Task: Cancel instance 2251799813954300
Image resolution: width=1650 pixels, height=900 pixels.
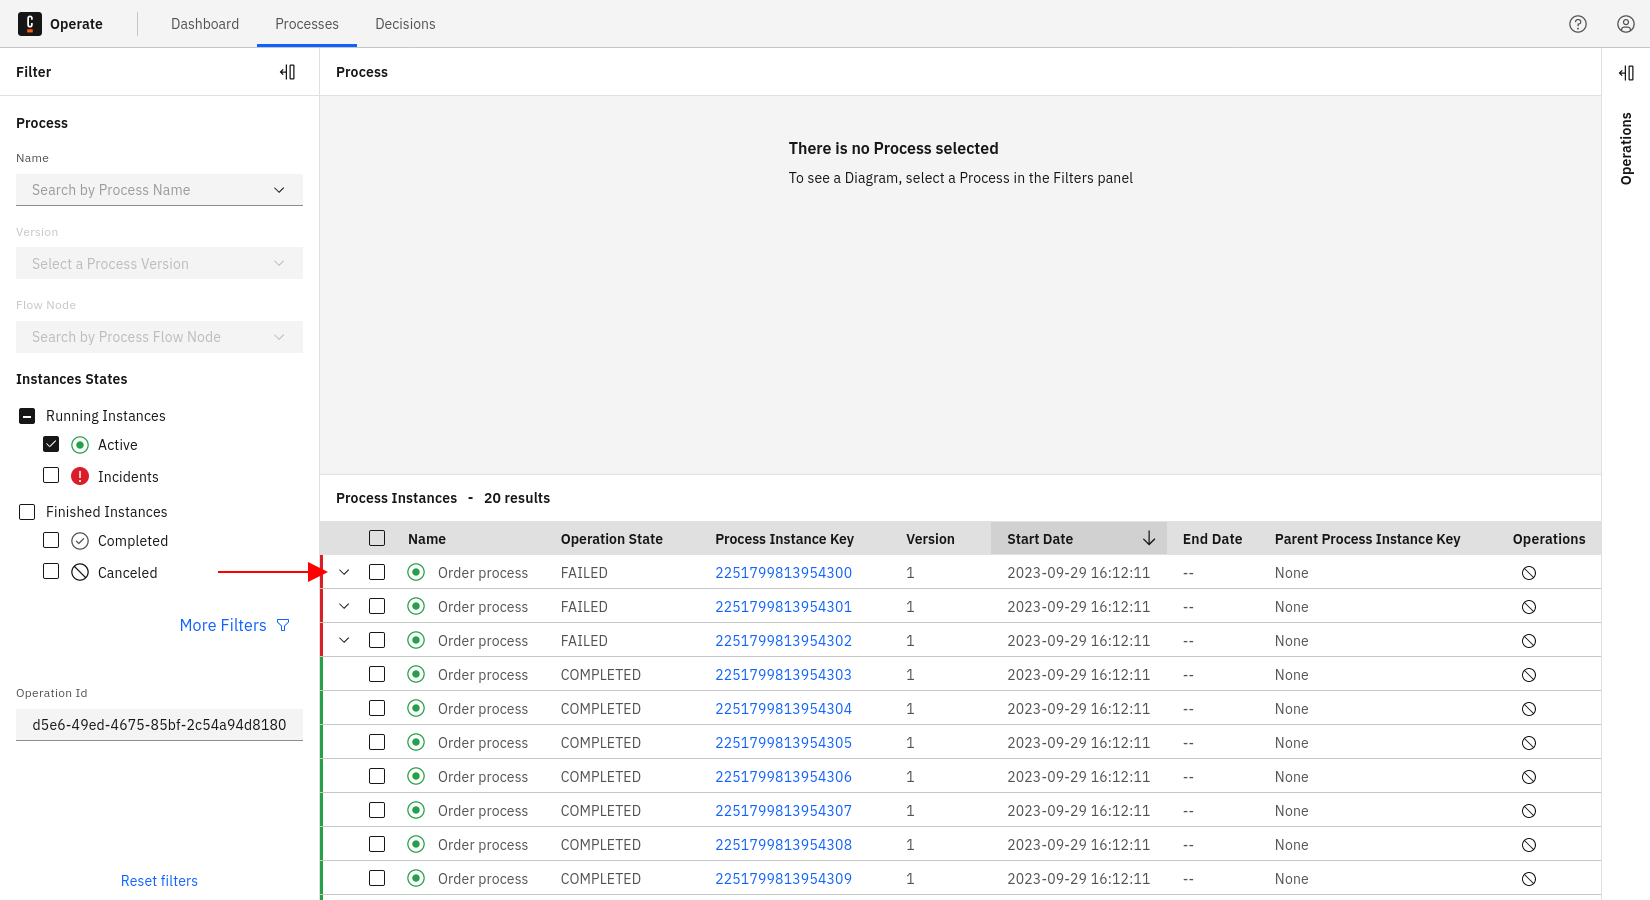Action: 1529,573
